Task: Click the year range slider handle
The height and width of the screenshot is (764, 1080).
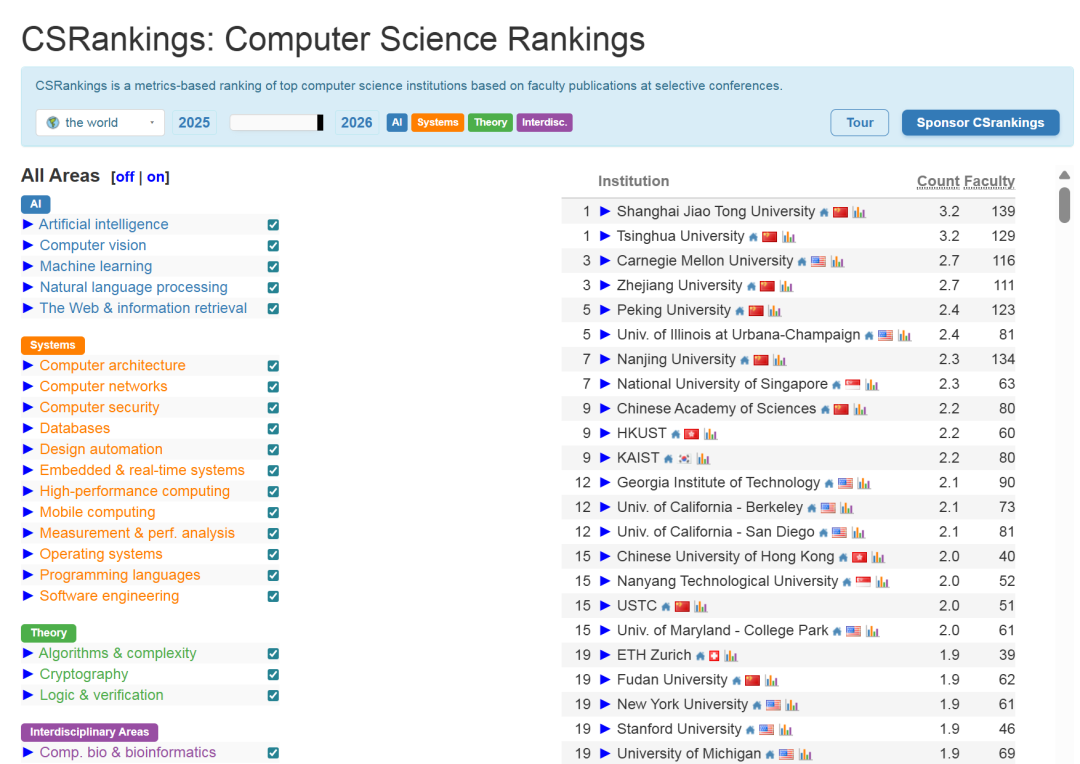Action: [x=320, y=123]
